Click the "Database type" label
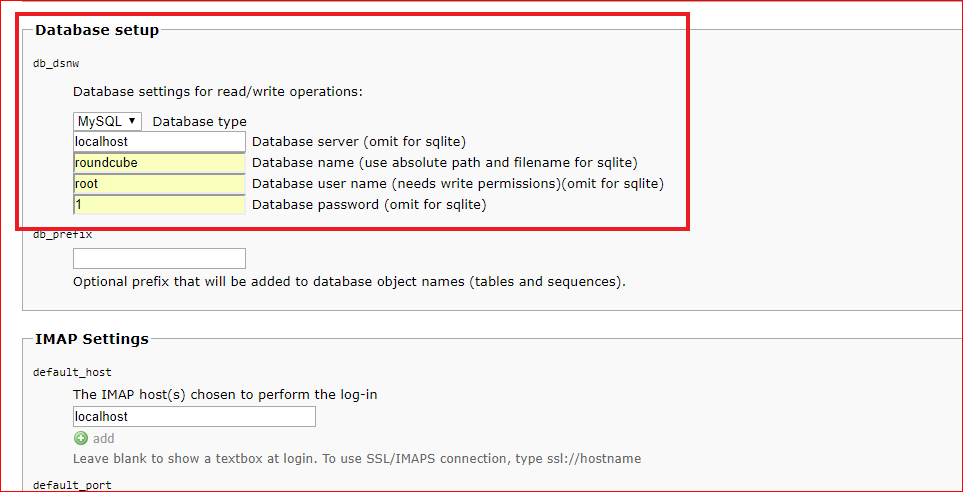The width and height of the screenshot is (963, 492). click(199, 121)
